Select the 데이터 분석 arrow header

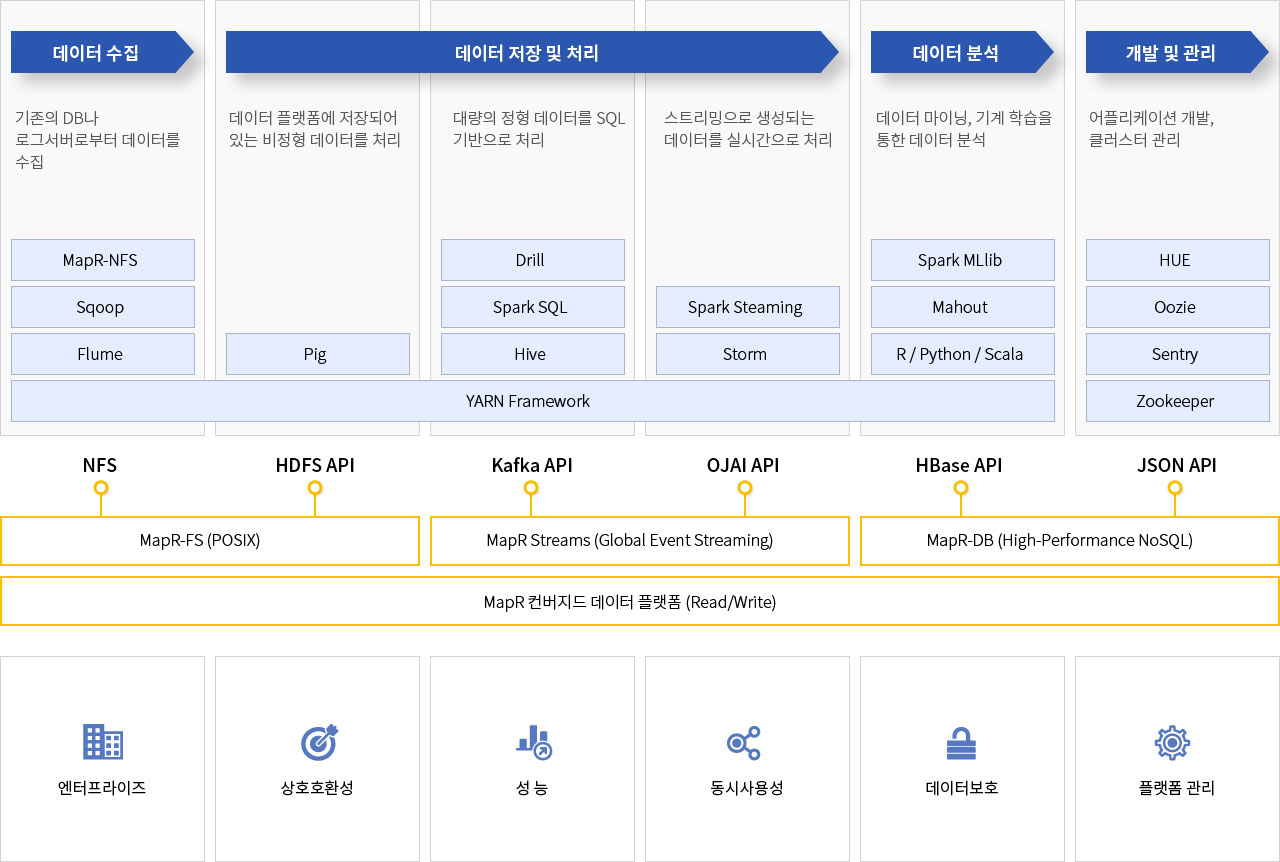(x=956, y=53)
